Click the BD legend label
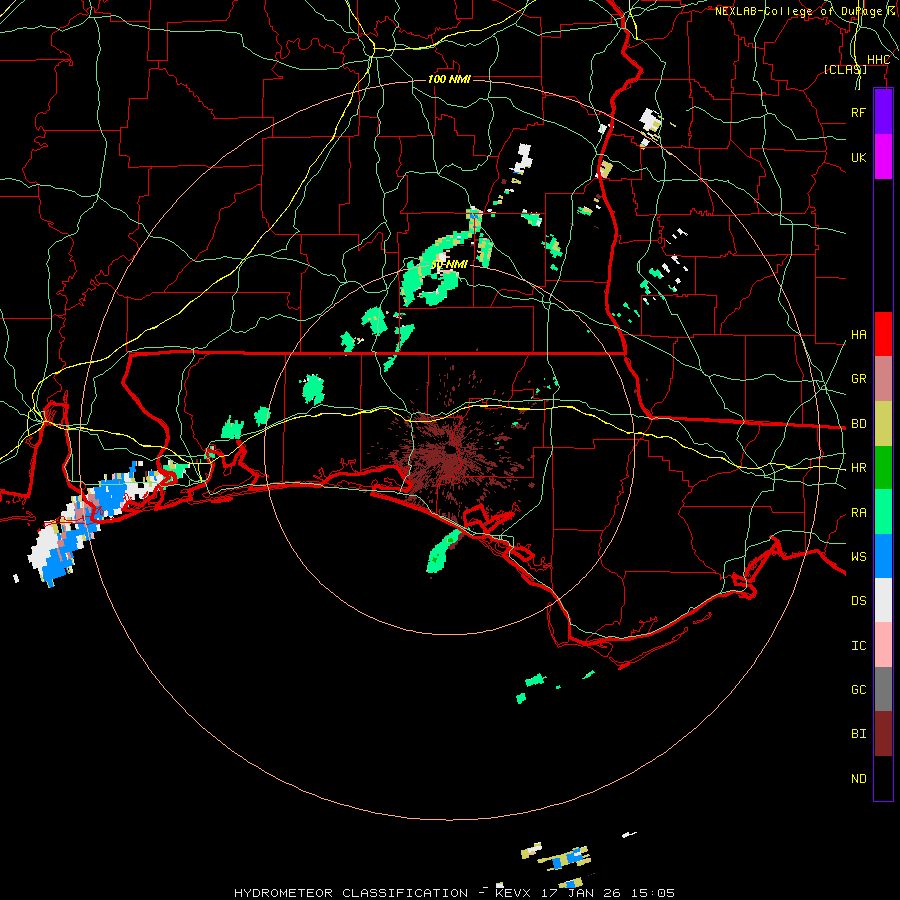The width and height of the screenshot is (900, 900). click(858, 424)
